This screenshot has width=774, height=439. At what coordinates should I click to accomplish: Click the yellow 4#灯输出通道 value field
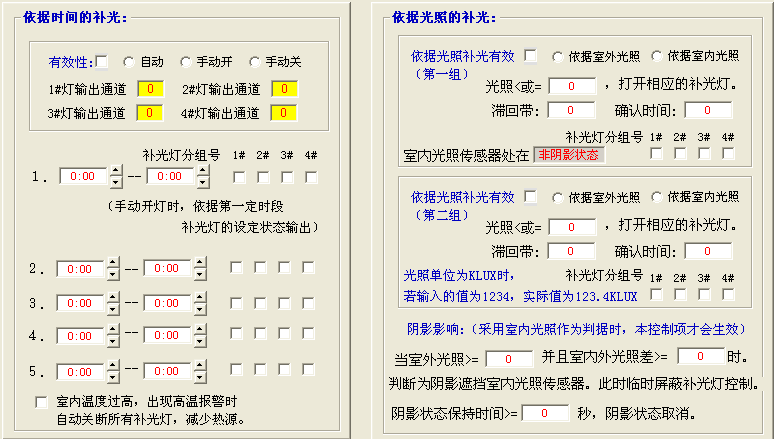coord(284,113)
